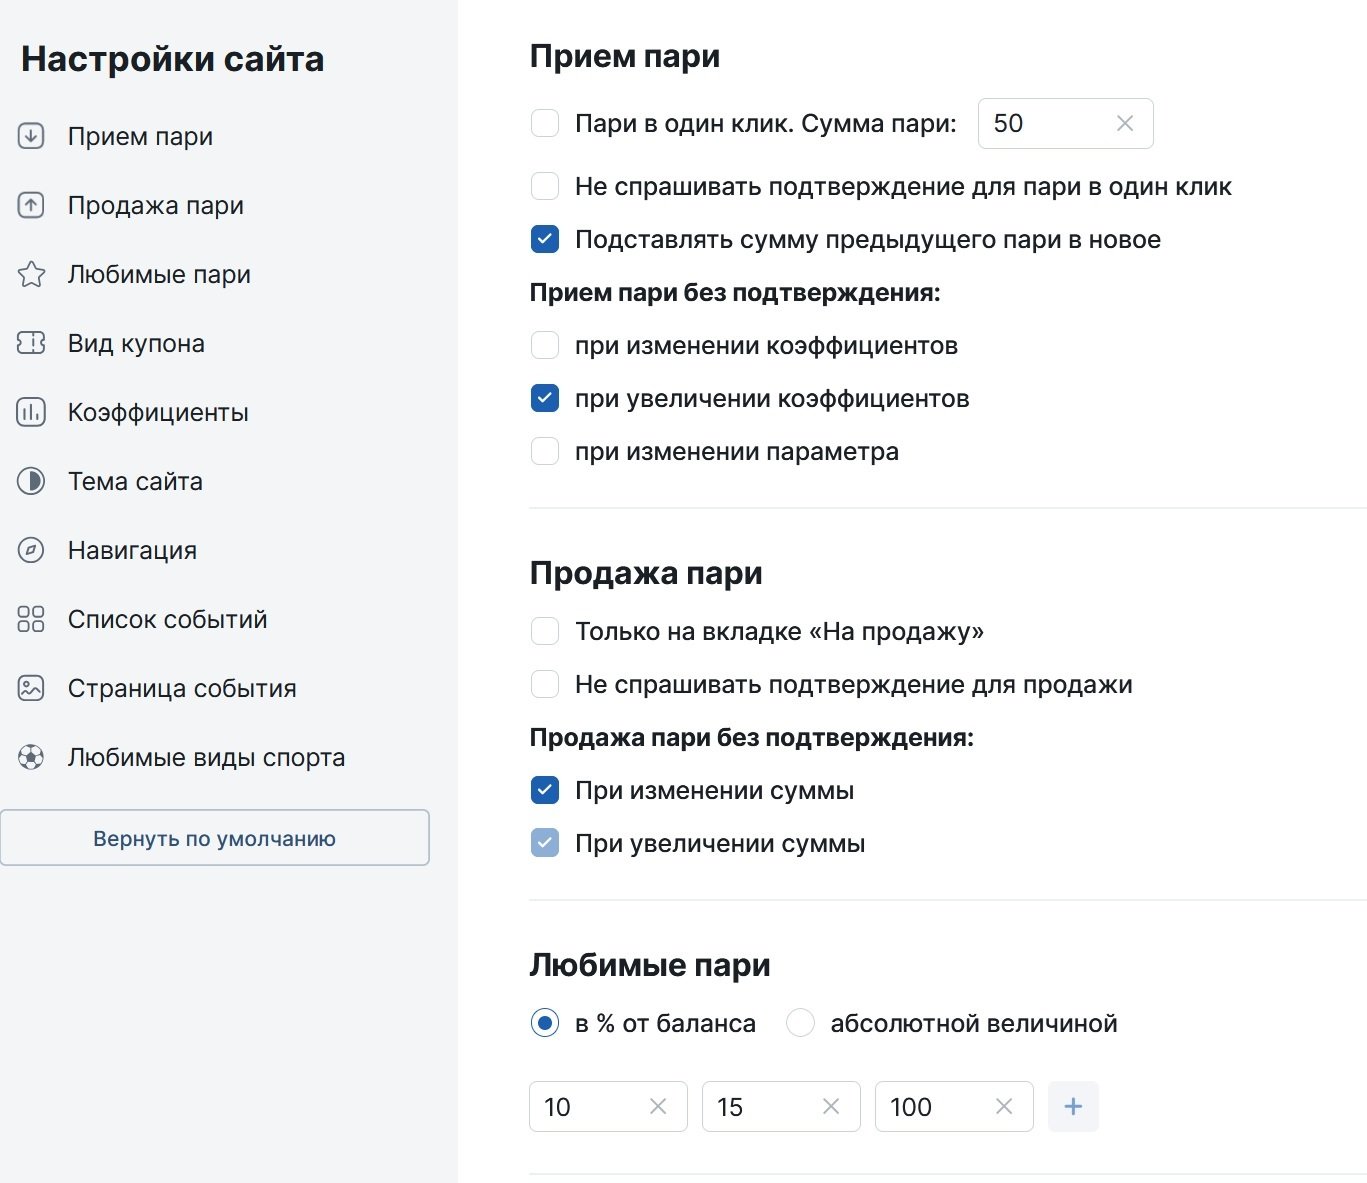Click the download icon beside Прием пари
Screen dimensions: 1367x1183
pyautogui.click(x=31, y=136)
